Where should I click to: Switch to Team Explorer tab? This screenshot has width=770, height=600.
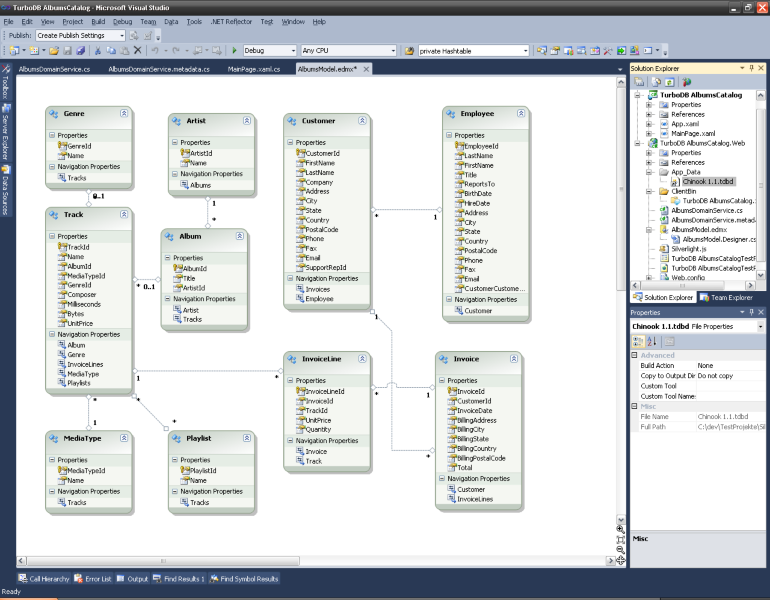coord(726,298)
